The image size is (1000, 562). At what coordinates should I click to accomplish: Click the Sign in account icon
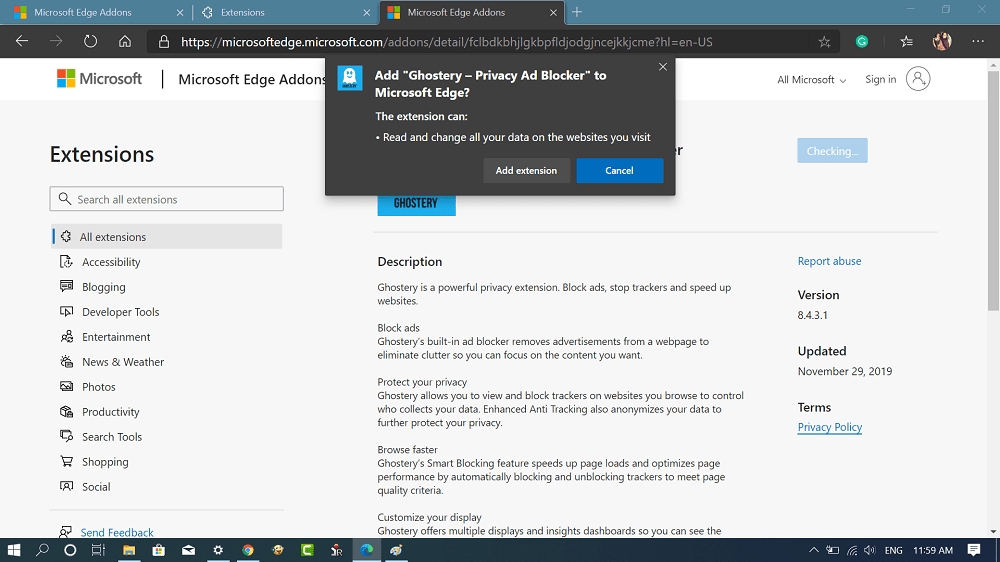918,79
